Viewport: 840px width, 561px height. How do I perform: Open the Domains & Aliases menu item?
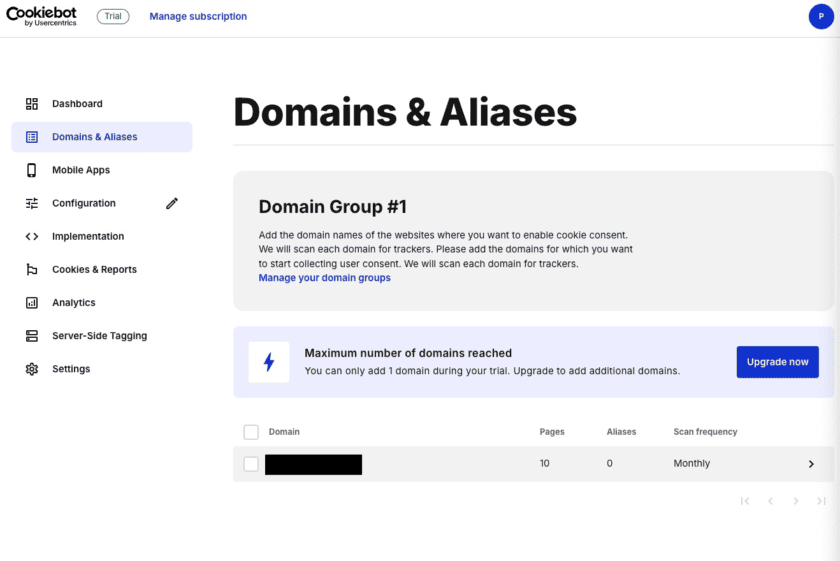[95, 137]
